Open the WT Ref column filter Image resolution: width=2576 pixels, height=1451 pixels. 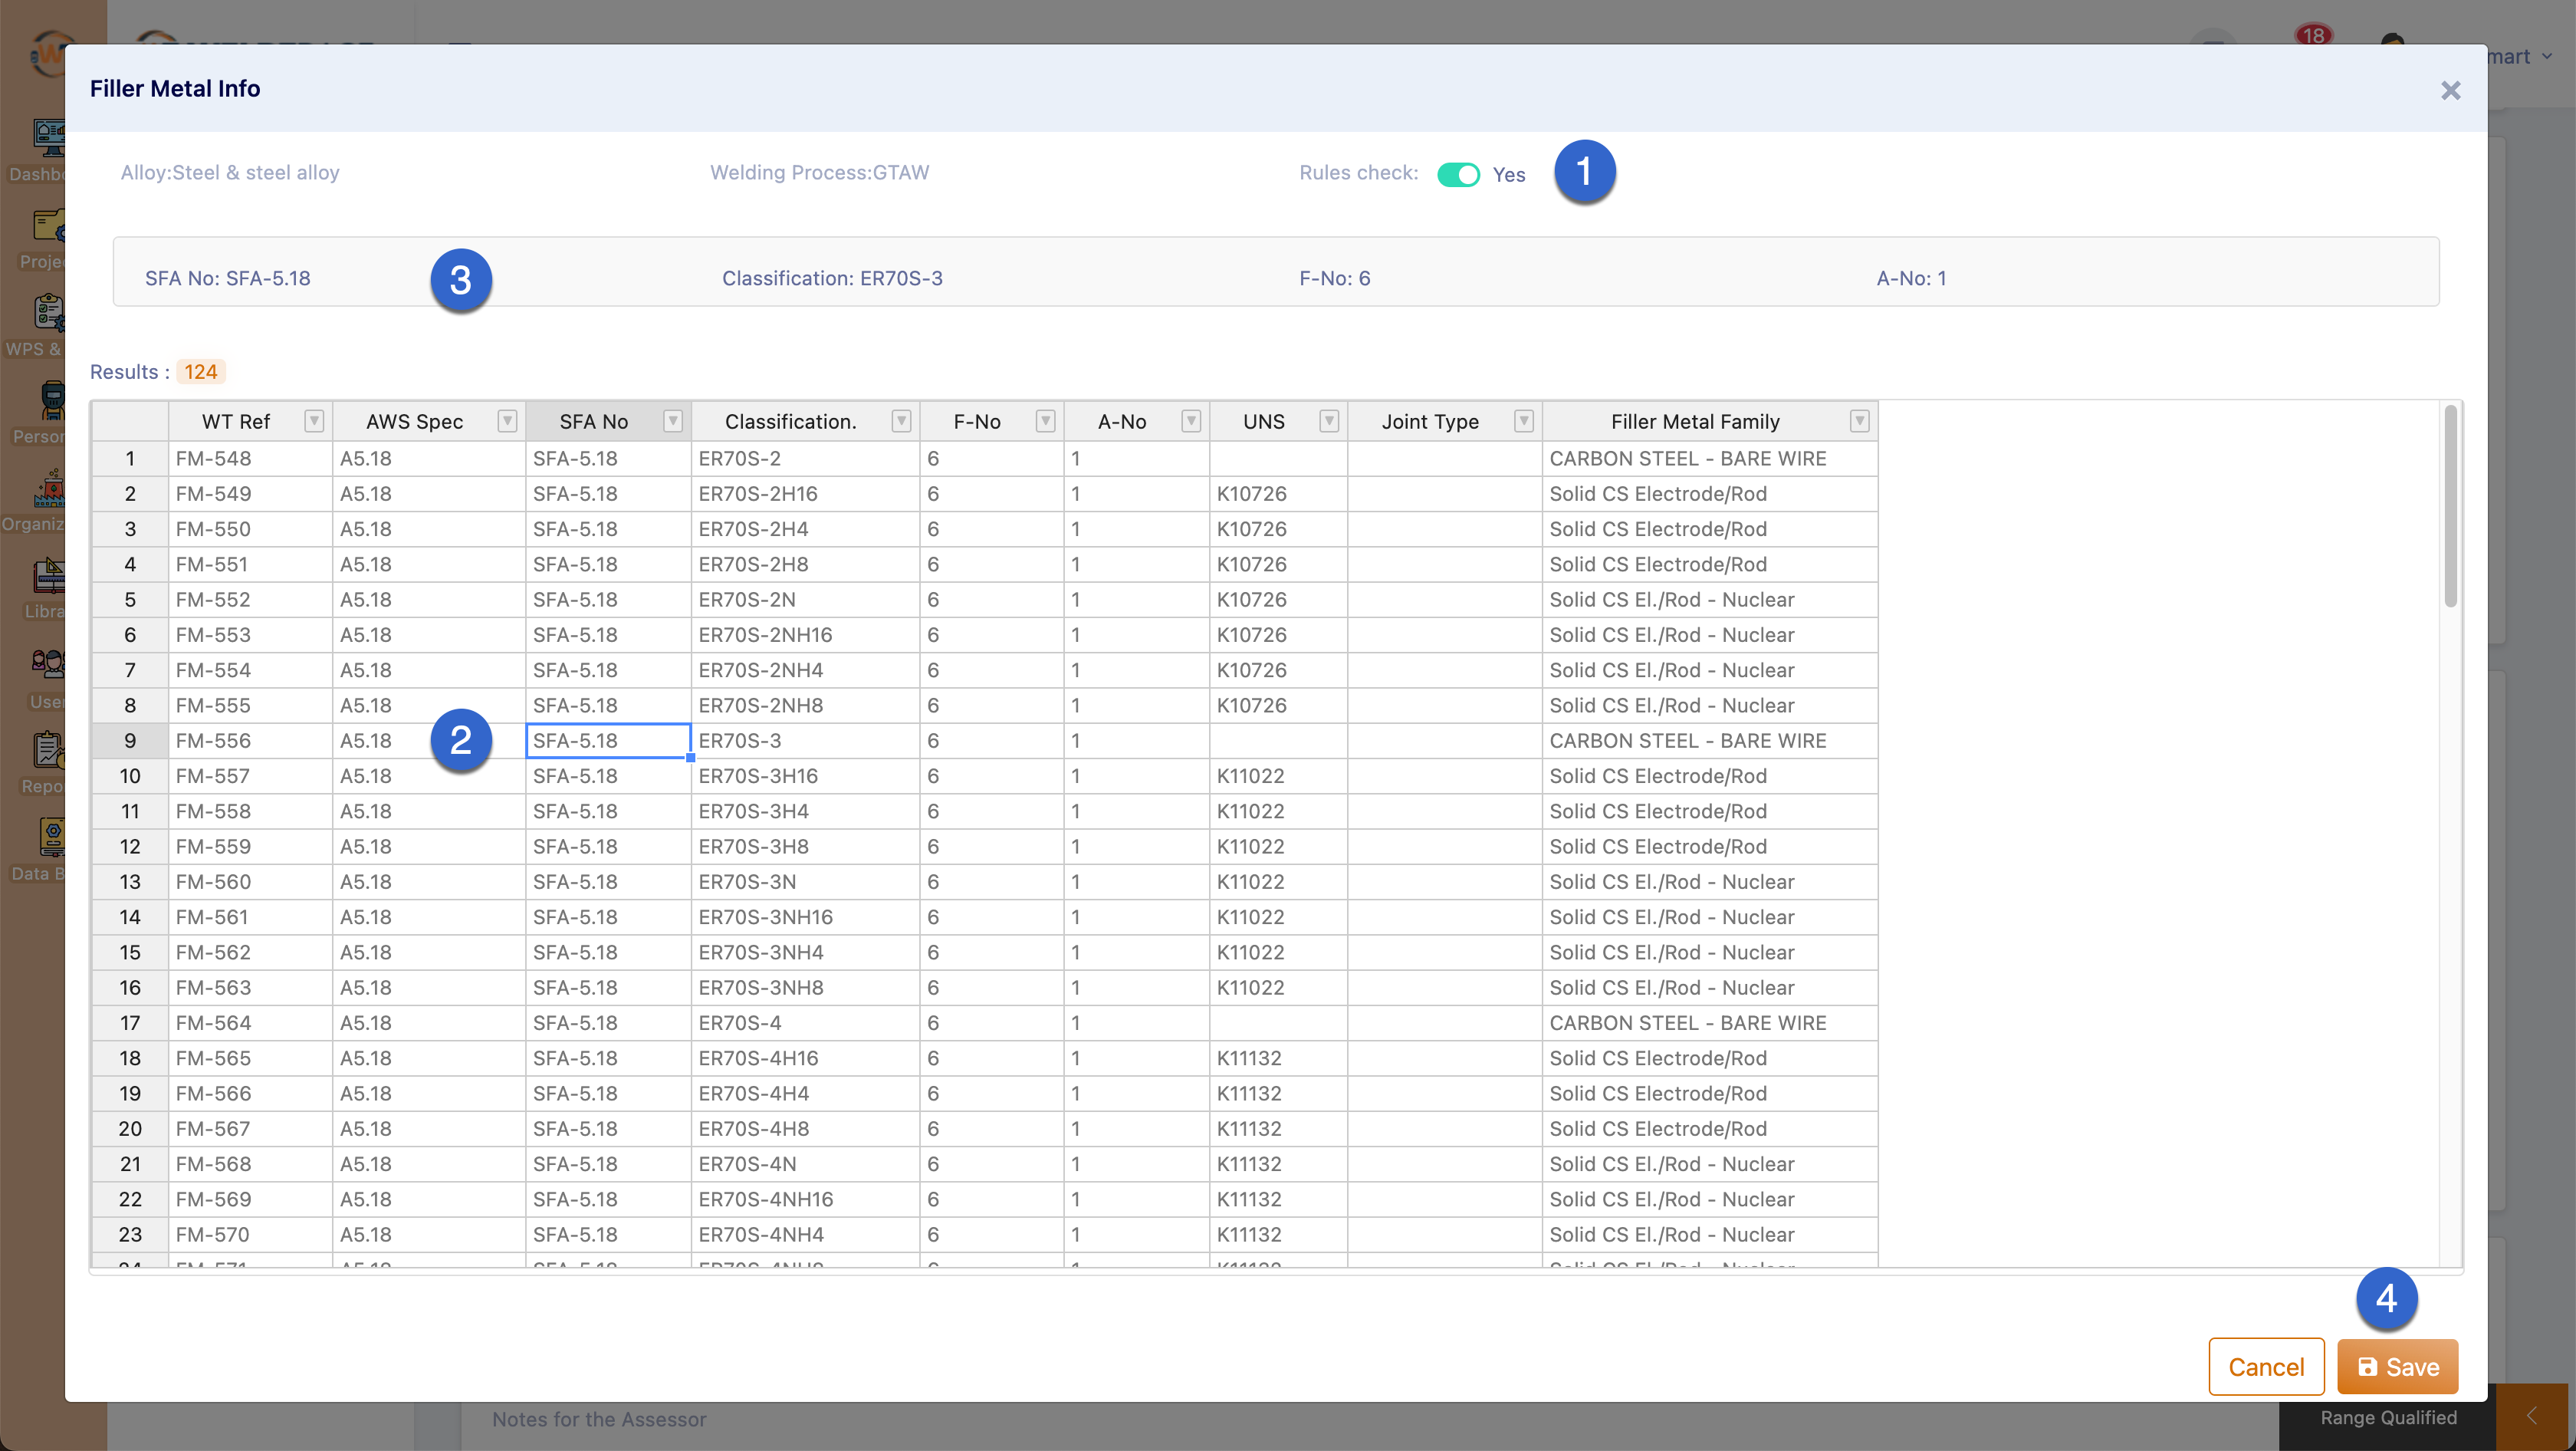tap(314, 421)
